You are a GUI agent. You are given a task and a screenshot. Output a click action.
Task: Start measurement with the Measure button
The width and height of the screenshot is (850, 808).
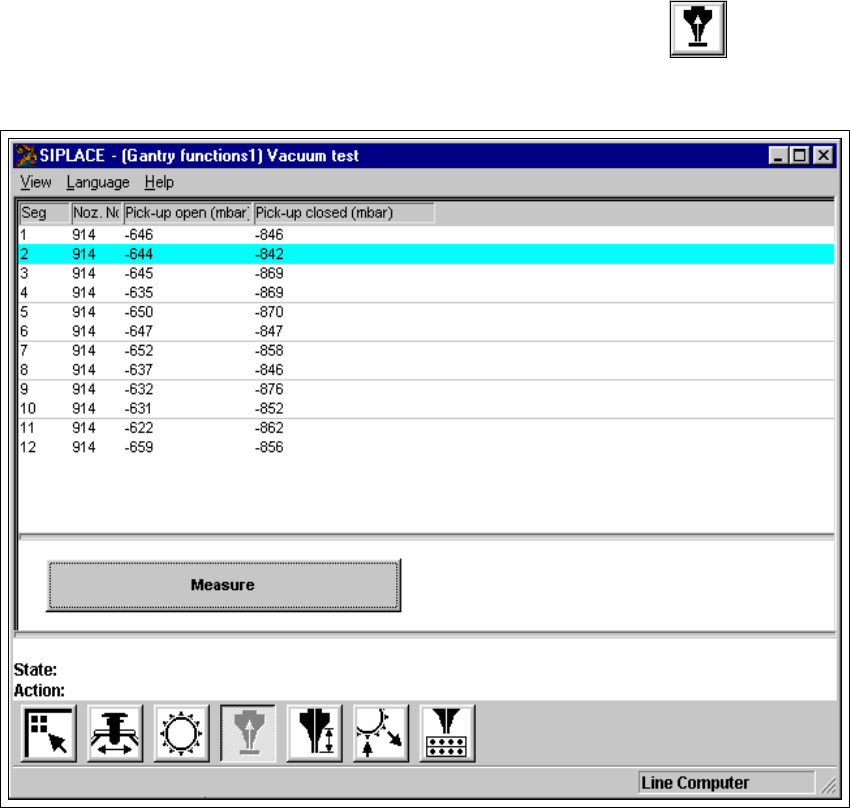(223, 585)
